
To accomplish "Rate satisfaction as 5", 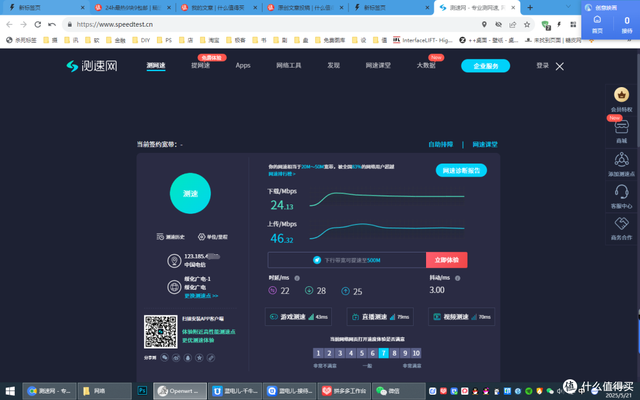I will pos(362,353).
